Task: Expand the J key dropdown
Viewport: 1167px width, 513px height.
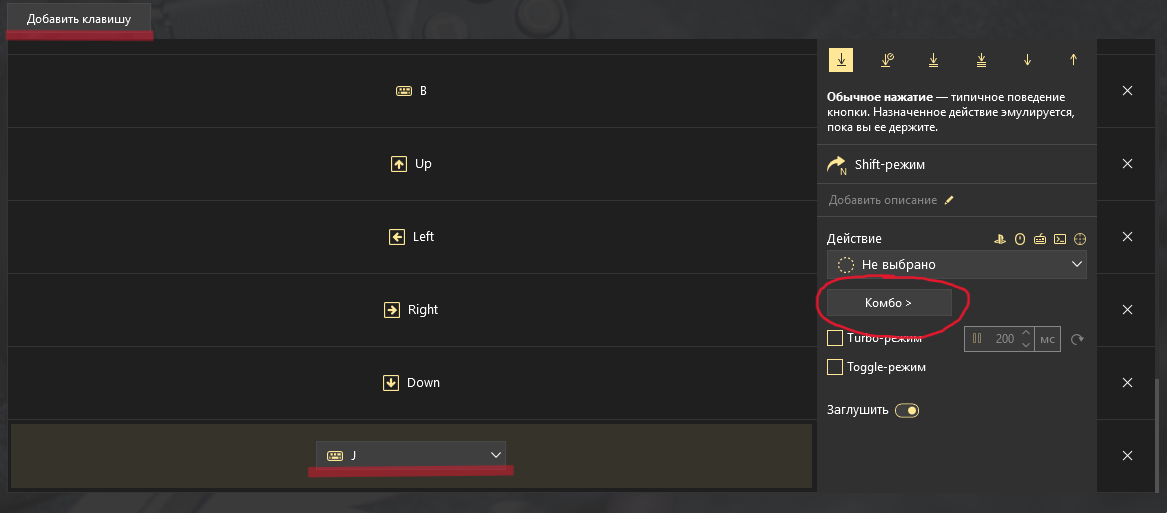Action: pyautogui.click(x=411, y=455)
